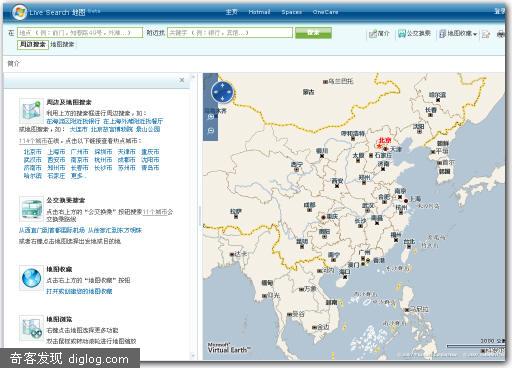
Task: Open link 在上海外滩附近找餐厅
Action: pyautogui.click(x=133, y=121)
